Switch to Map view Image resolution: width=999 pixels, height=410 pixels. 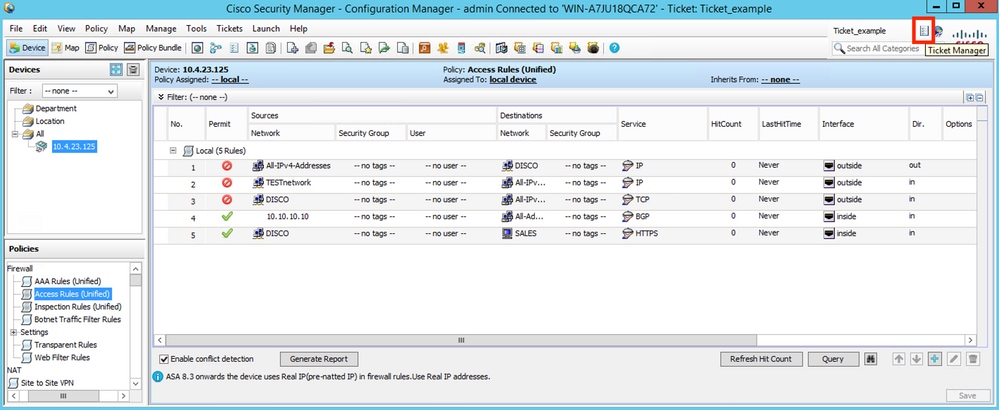(x=66, y=48)
